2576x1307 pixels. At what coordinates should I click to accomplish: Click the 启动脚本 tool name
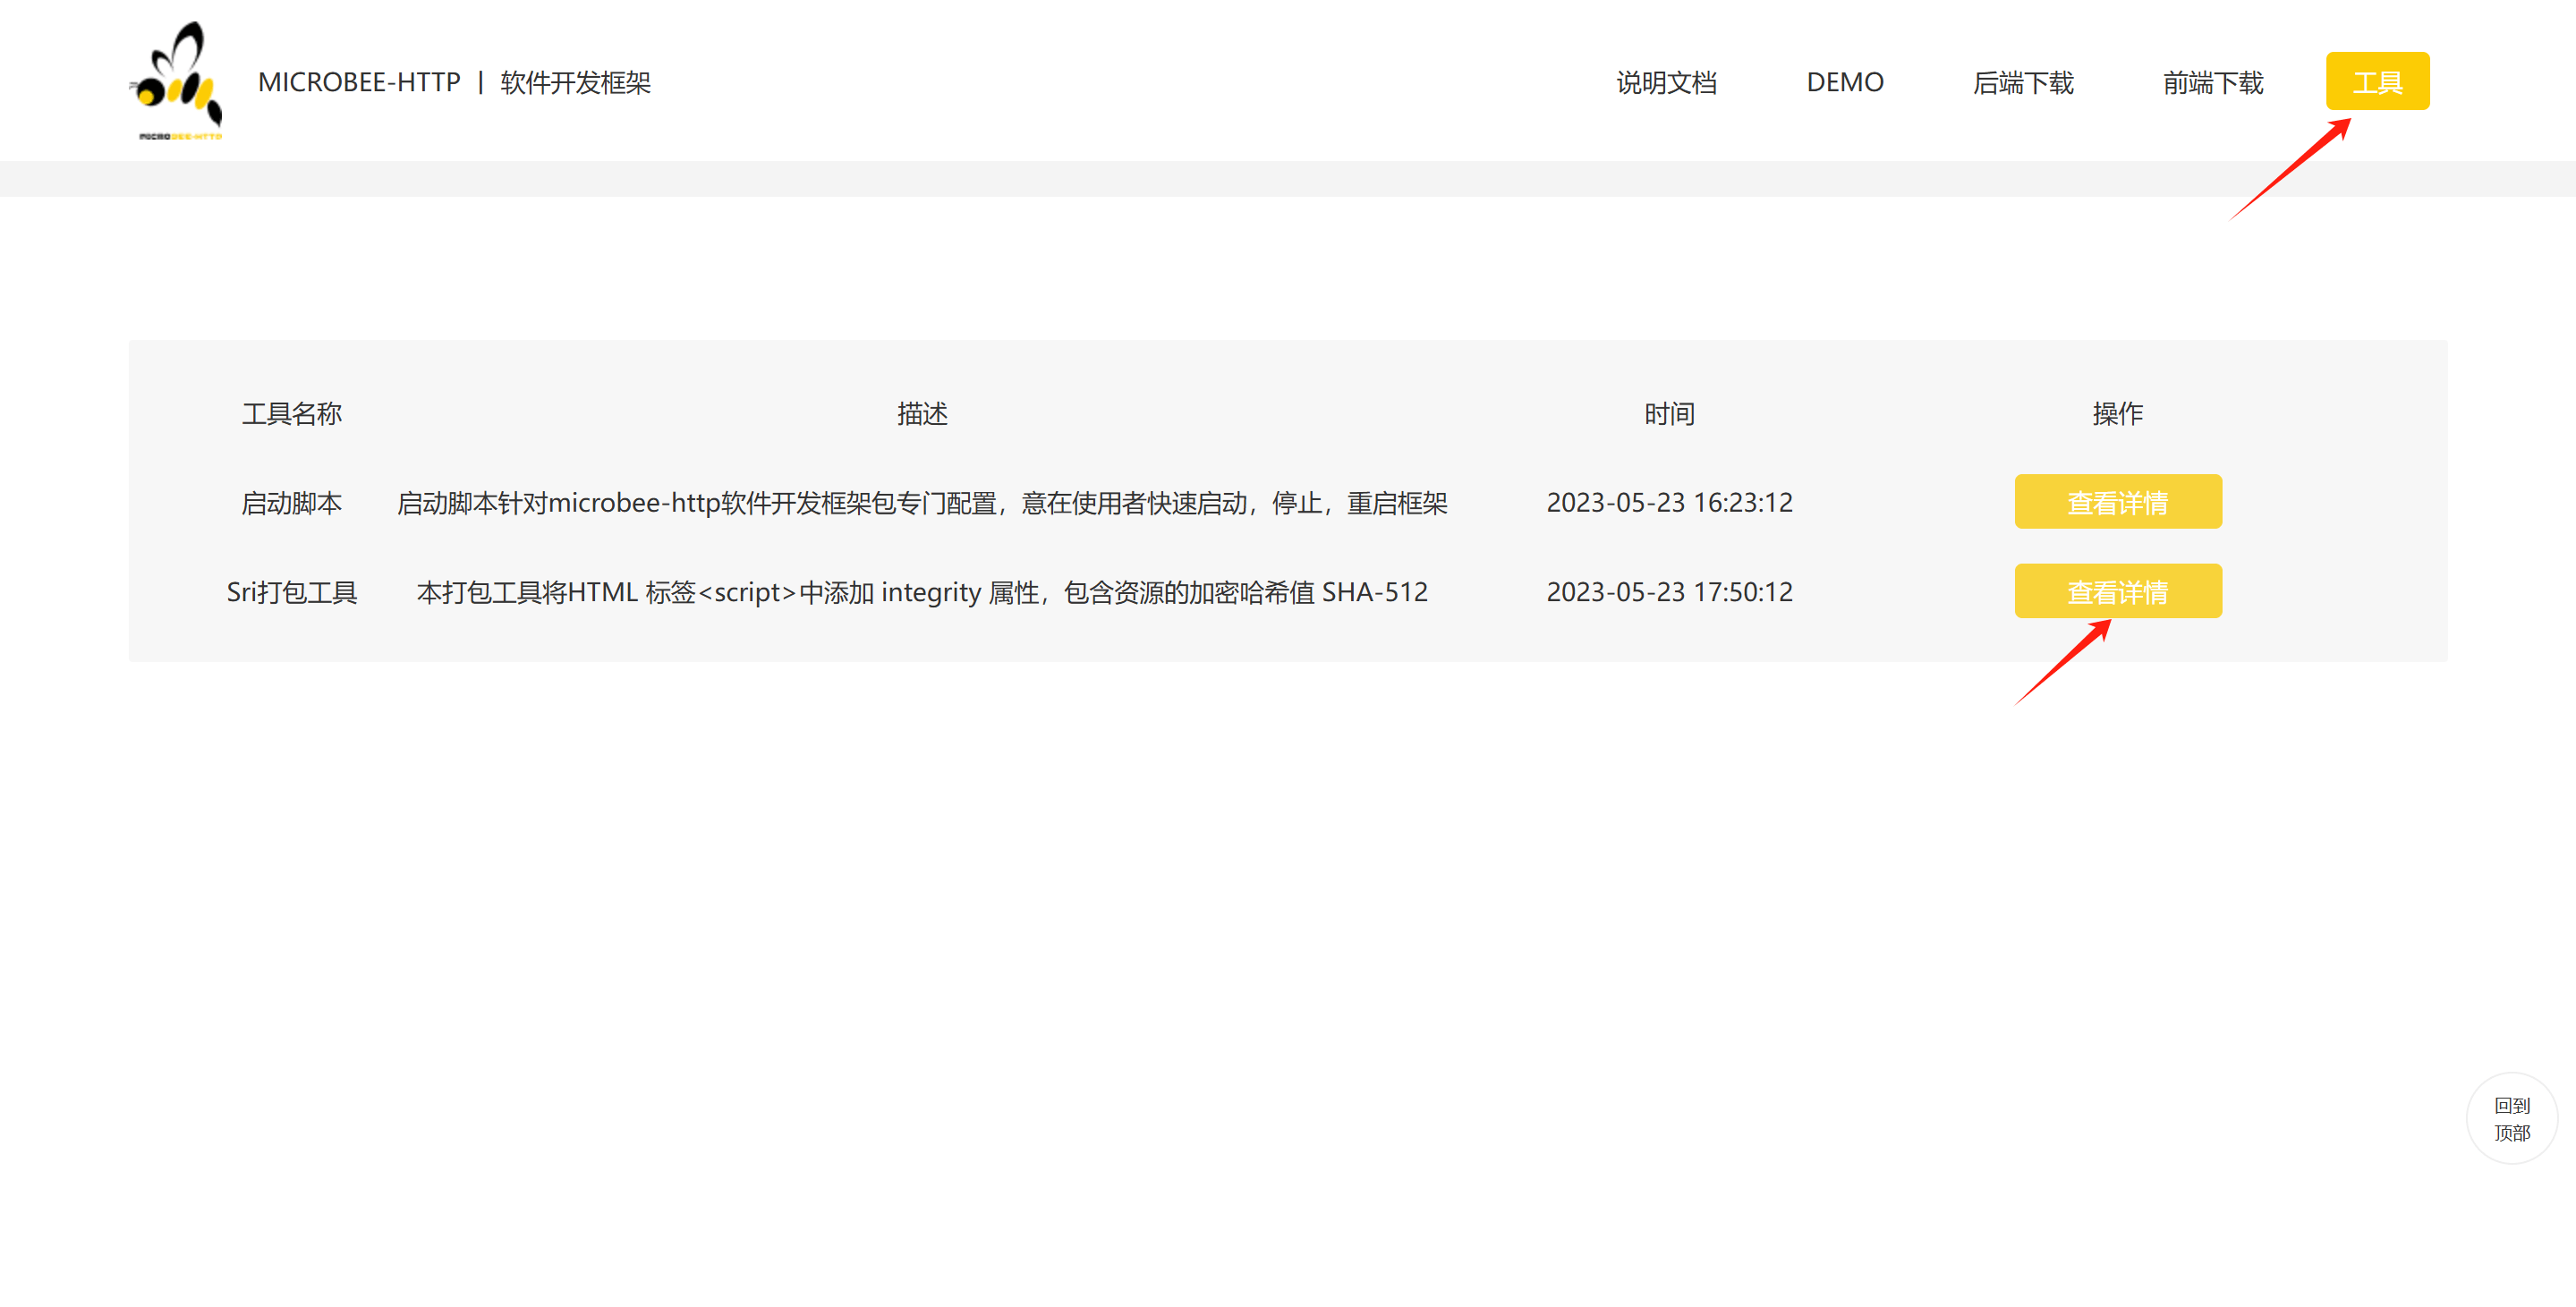pyautogui.click(x=291, y=503)
